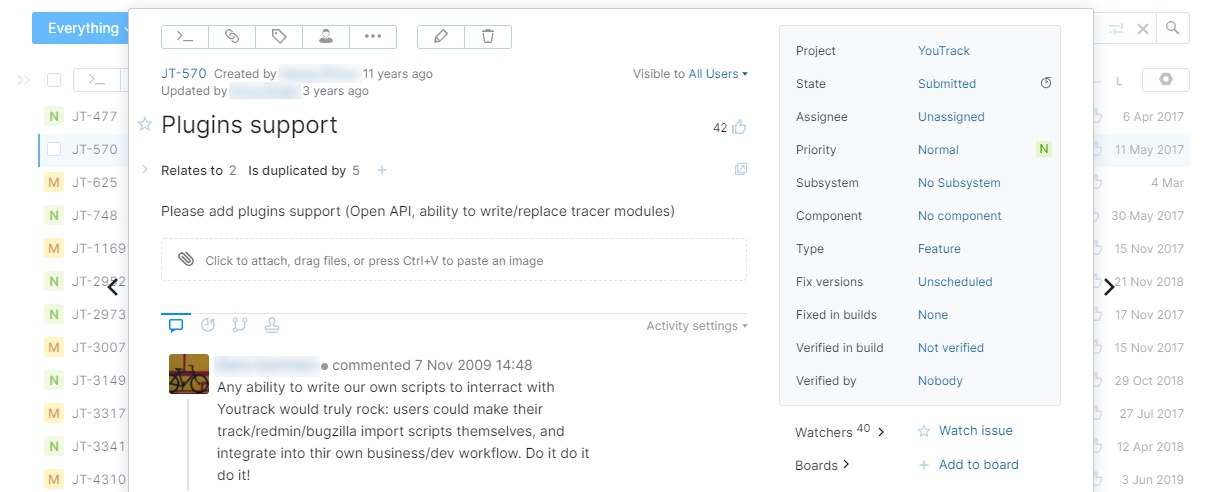The image size is (1220, 492).
Task: Click the link issue chain icon
Action: pos(232,37)
